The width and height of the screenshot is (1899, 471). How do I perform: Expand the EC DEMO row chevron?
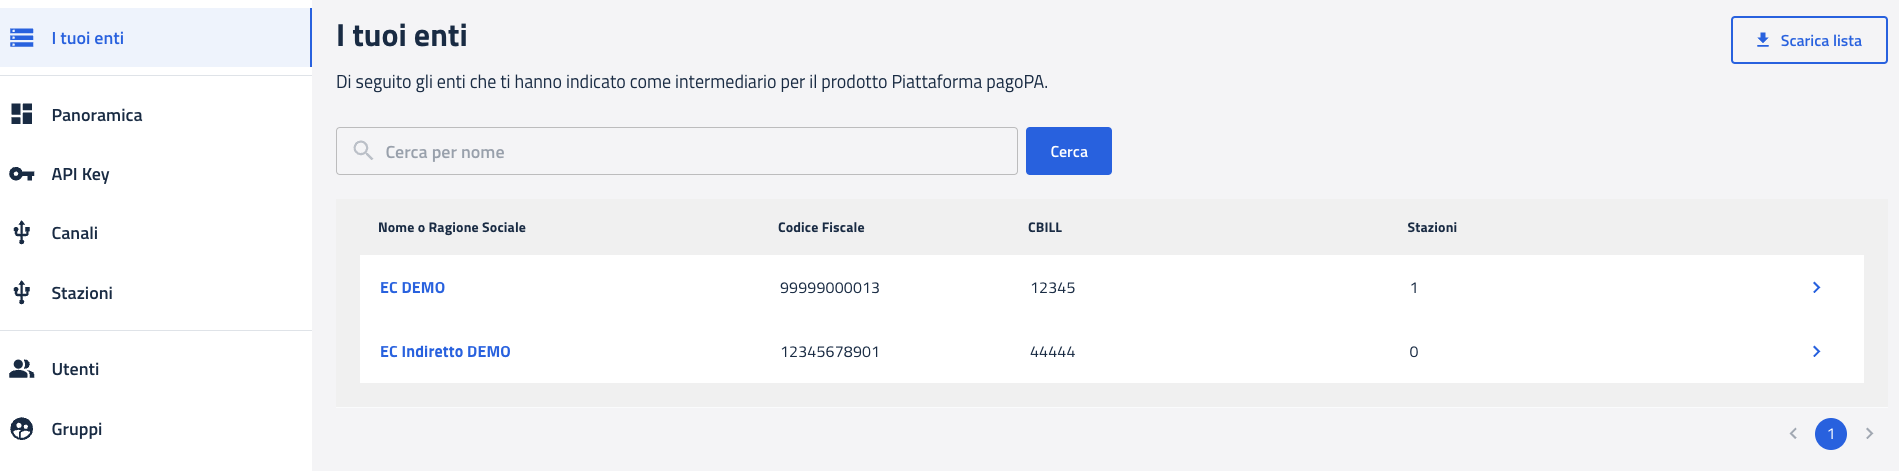(1816, 288)
